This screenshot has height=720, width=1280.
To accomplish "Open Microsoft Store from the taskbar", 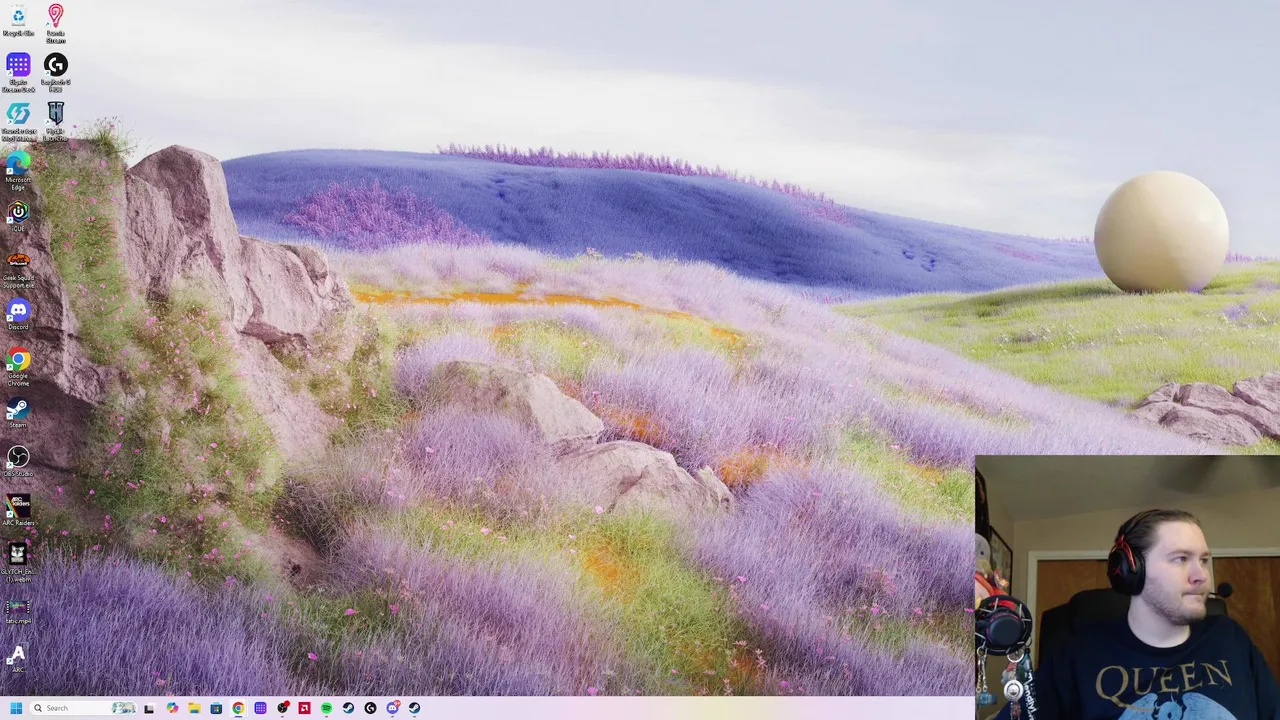I will coord(216,708).
